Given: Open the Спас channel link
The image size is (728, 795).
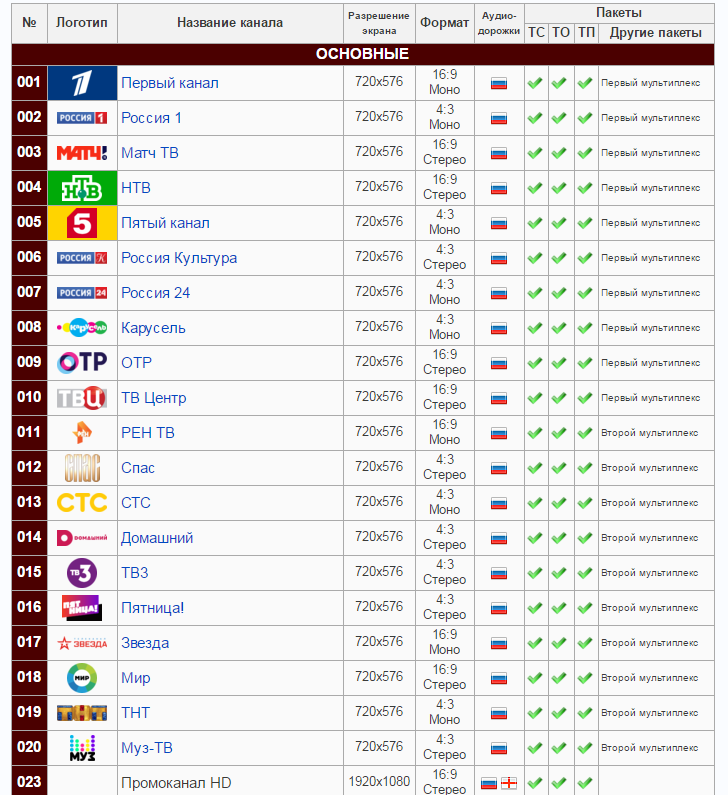Looking at the screenshot, I should [138, 468].
